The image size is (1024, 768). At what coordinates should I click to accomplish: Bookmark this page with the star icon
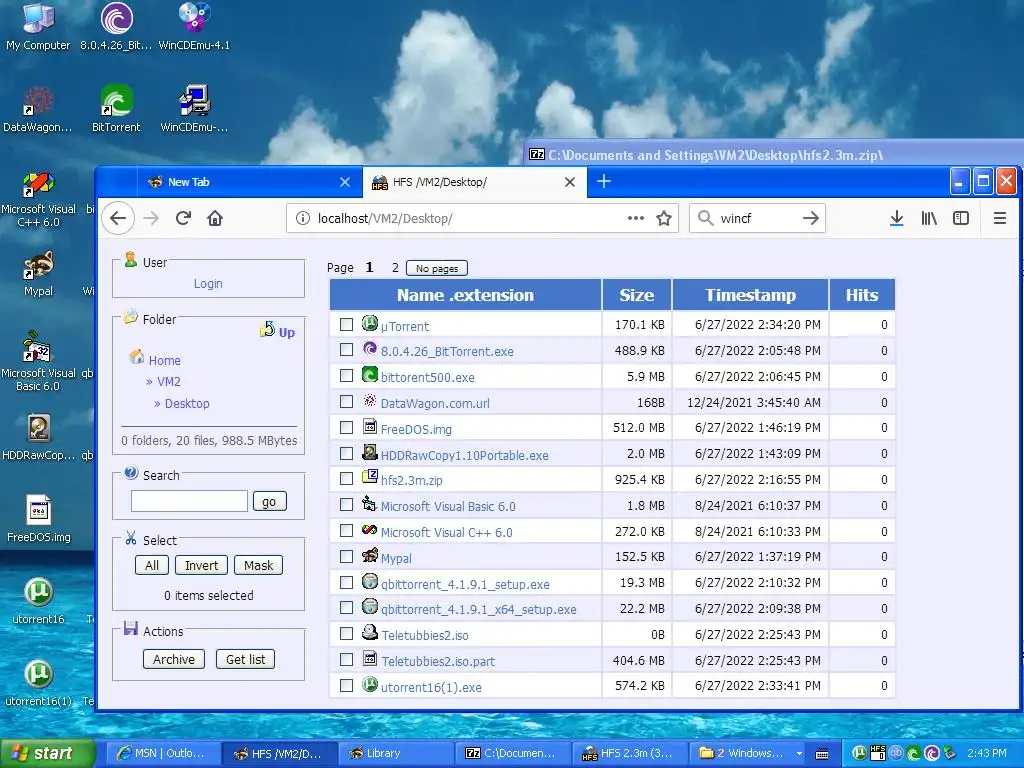[664, 218]
